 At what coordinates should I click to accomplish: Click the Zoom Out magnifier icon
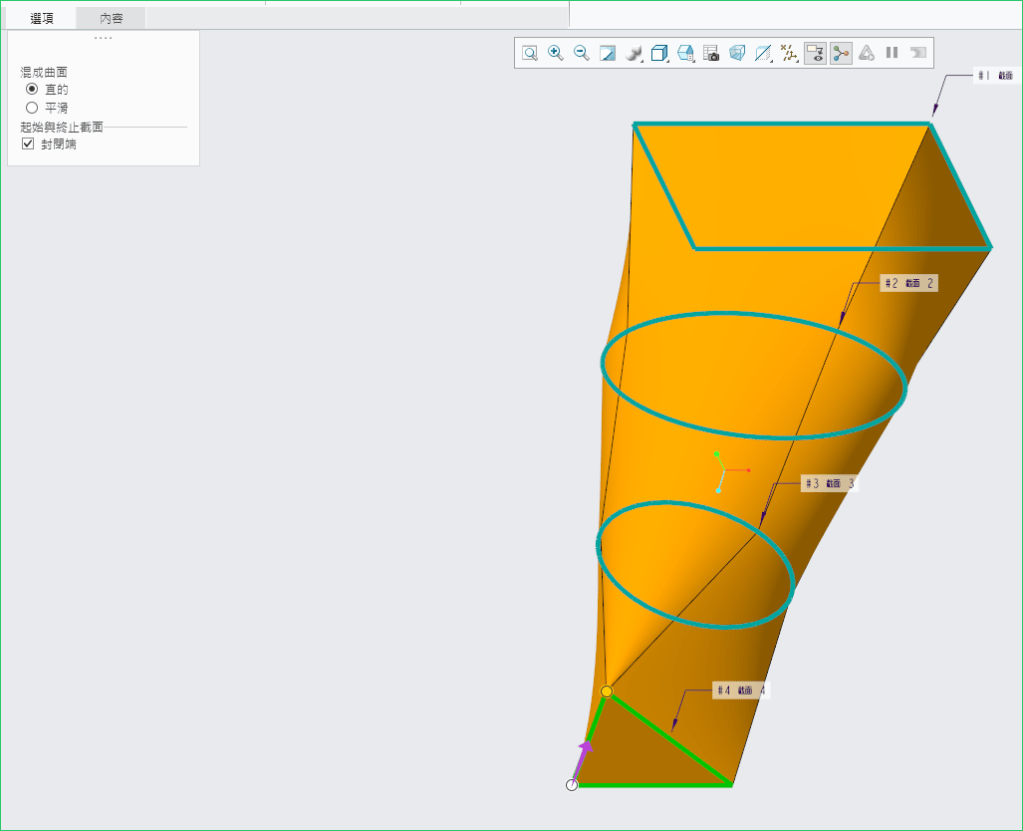(581, 54)
